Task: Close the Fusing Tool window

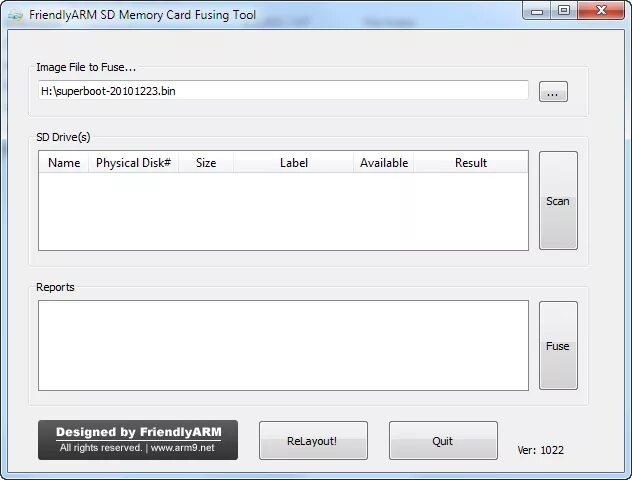Action: pyautogui.click(x=601, y=10)
